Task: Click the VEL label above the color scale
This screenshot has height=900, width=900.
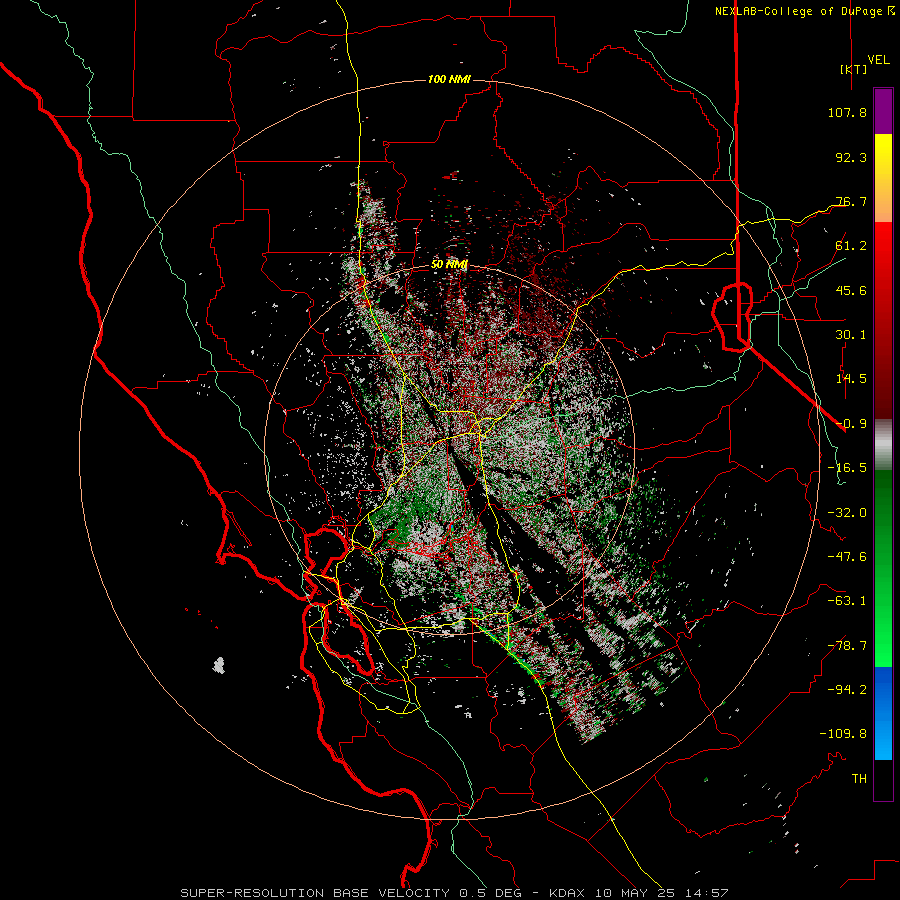Action: (878, 60)
